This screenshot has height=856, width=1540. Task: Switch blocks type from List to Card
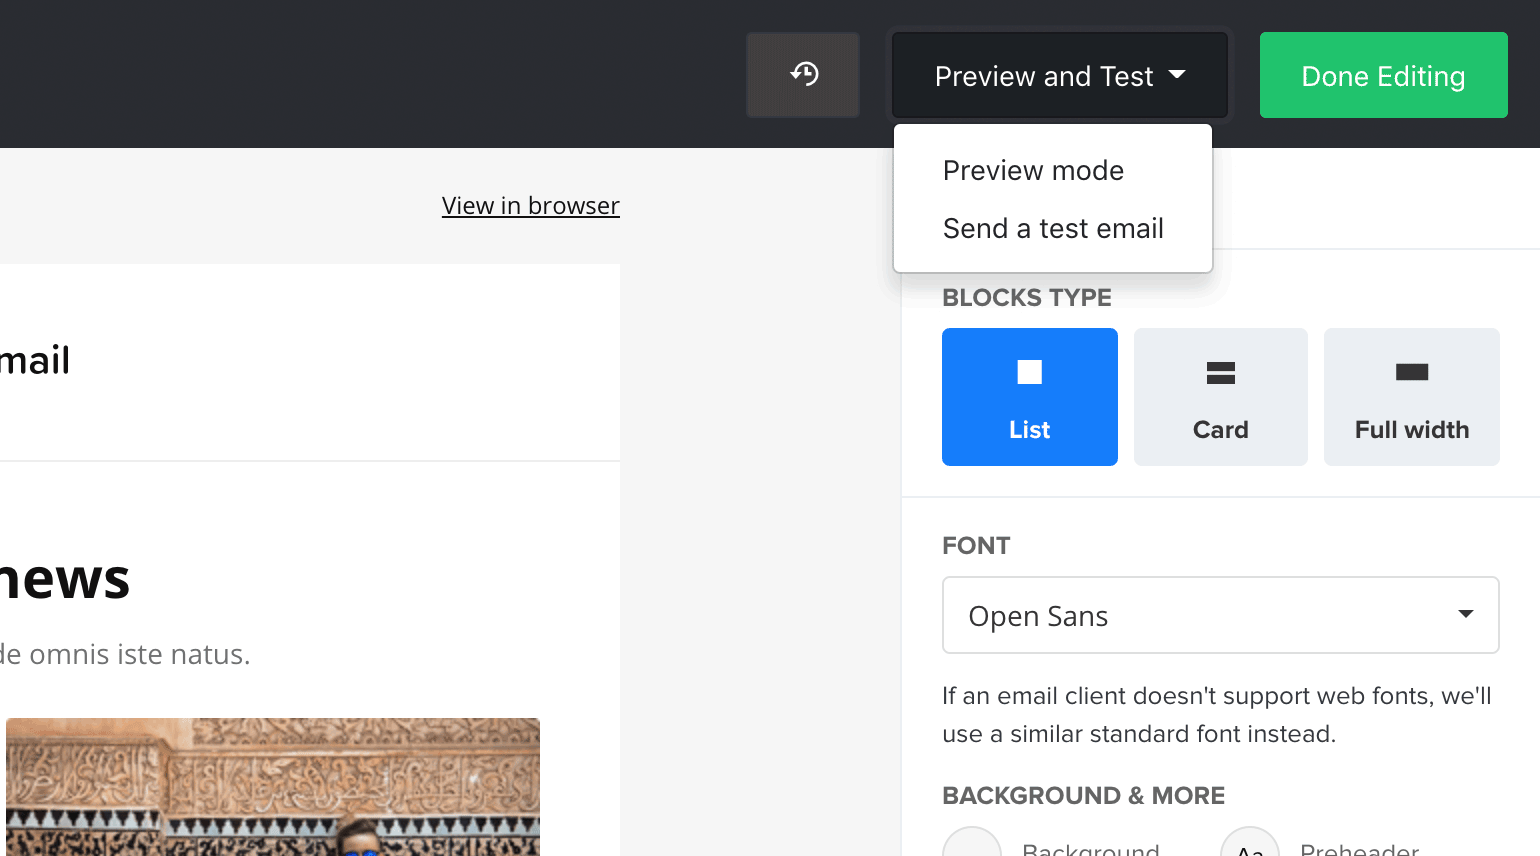(1220, 396)
